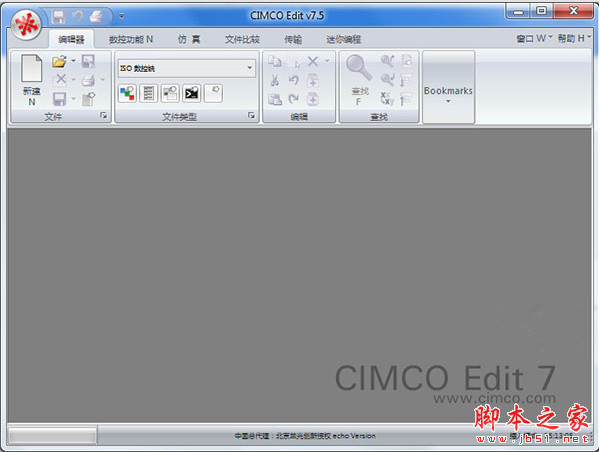Image resolution: width=600 pixels, height=452 pixels.
Task: Click the status bar text 中国总代理
Action: [x=305, y=436]
